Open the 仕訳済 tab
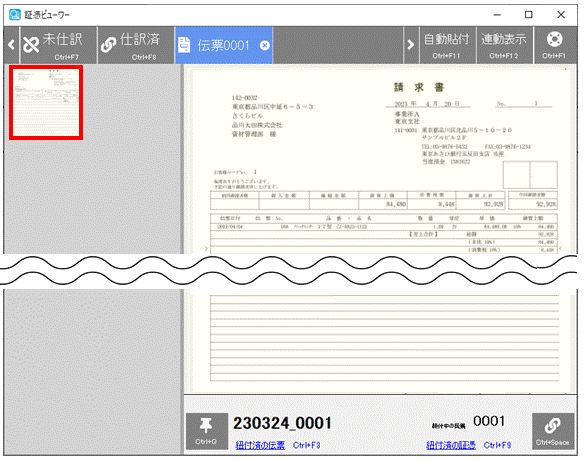Image resolution: width=584 pixels, height=460 pixels. click(x=136, y=45)
